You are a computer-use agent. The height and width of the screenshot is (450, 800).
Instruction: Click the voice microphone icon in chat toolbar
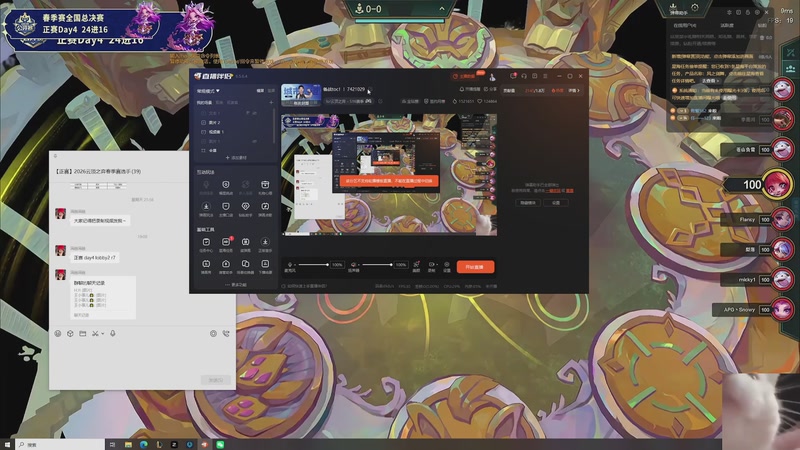[113, 334]
